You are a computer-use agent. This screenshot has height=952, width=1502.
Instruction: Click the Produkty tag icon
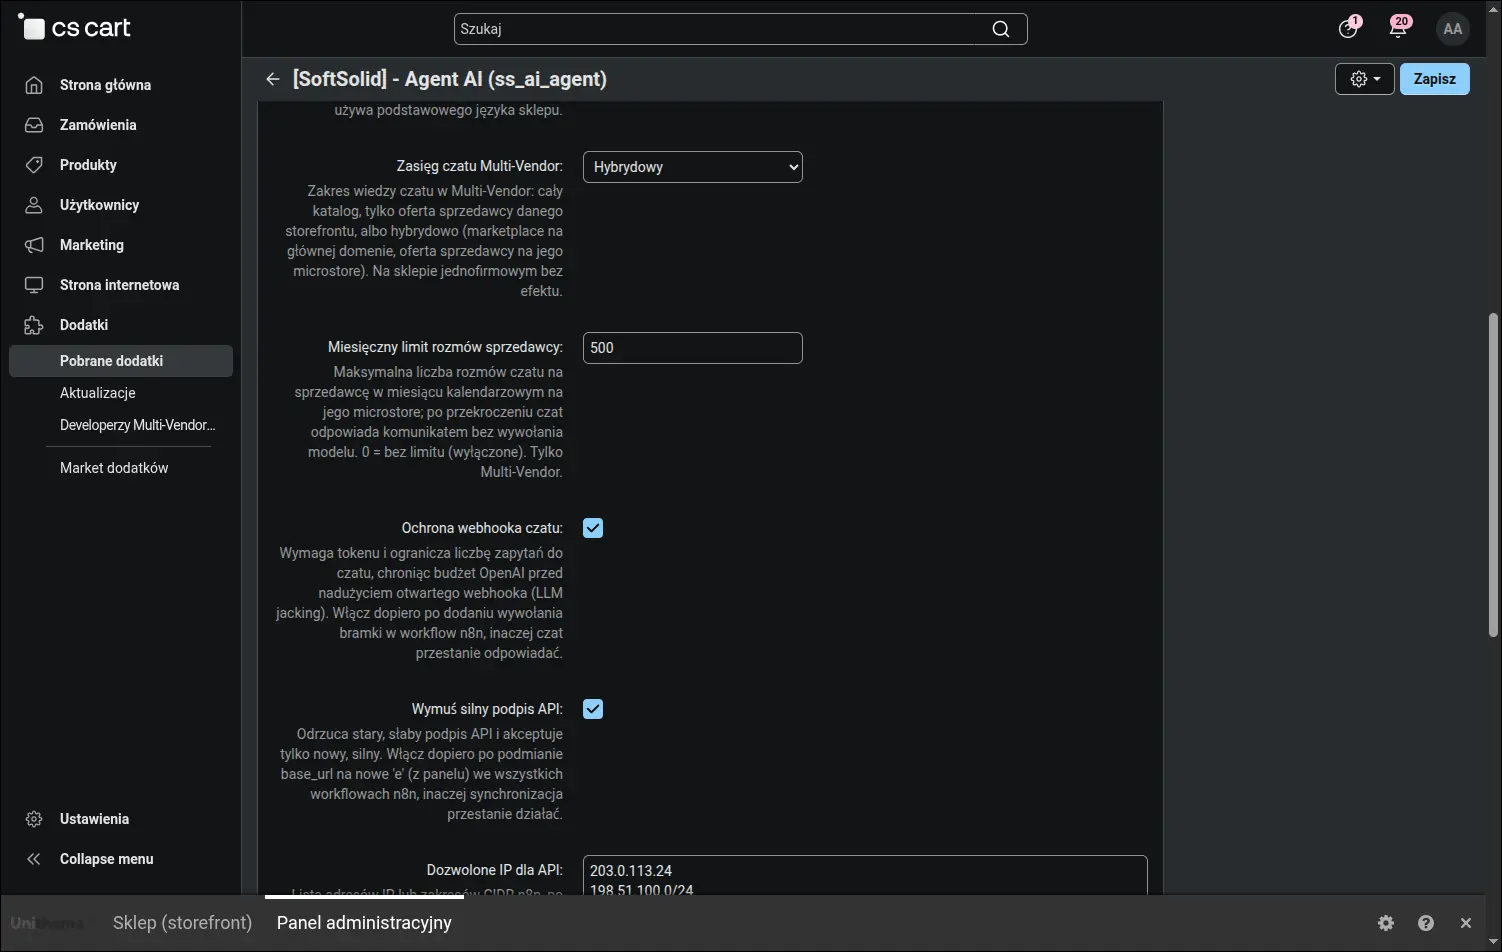click(34, 165)
